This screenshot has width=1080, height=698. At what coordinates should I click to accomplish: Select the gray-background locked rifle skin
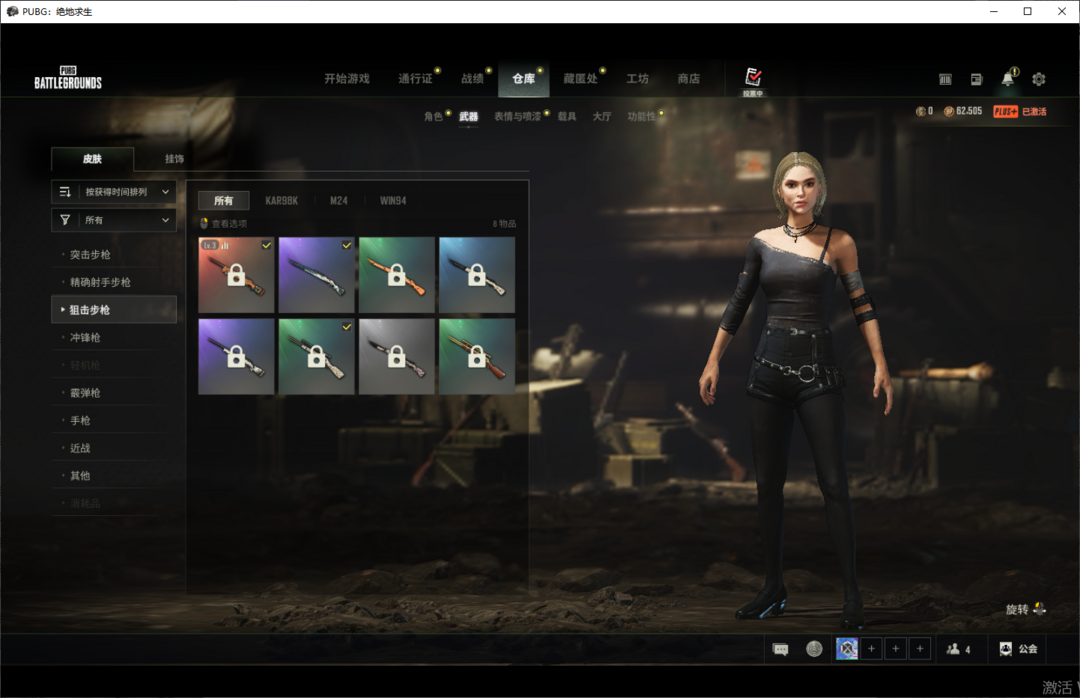pyautogui.click(x=397, y=356)
